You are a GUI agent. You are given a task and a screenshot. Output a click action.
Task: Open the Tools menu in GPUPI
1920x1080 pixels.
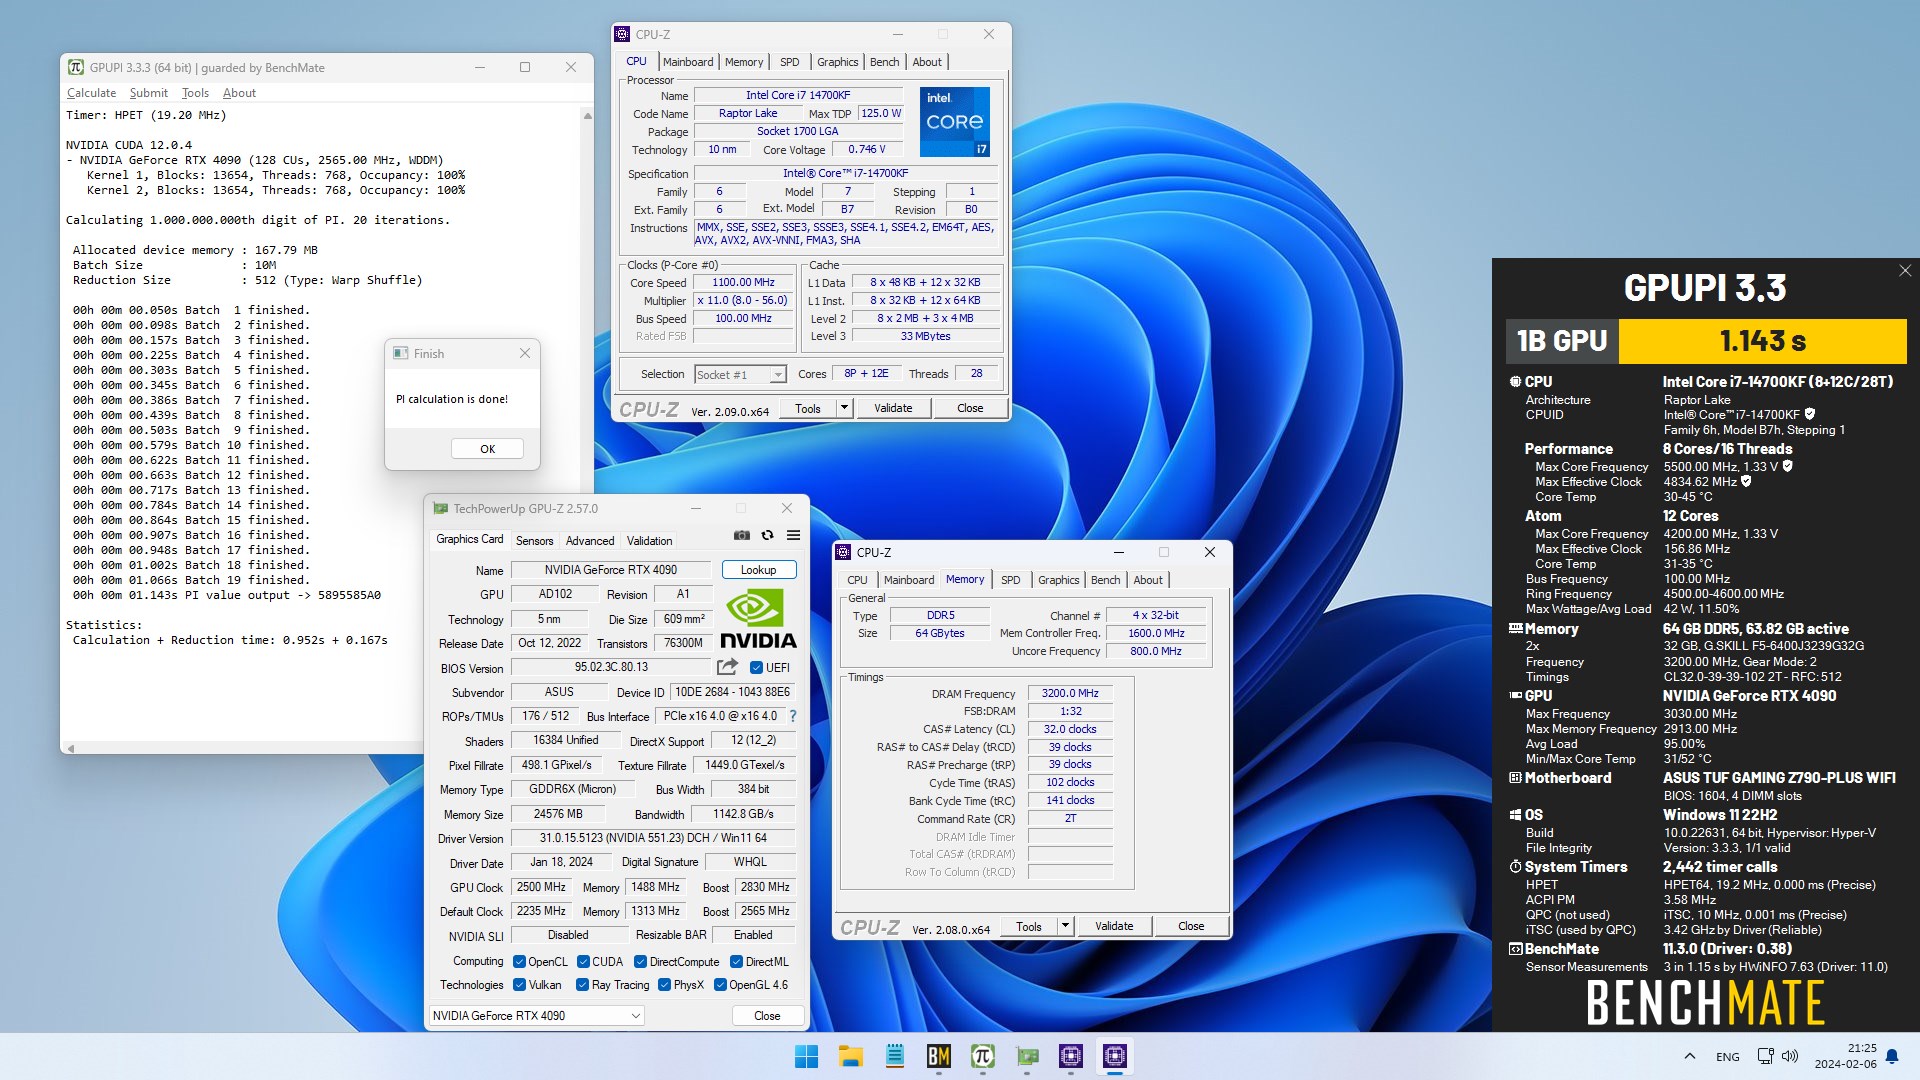coord(195,93)
